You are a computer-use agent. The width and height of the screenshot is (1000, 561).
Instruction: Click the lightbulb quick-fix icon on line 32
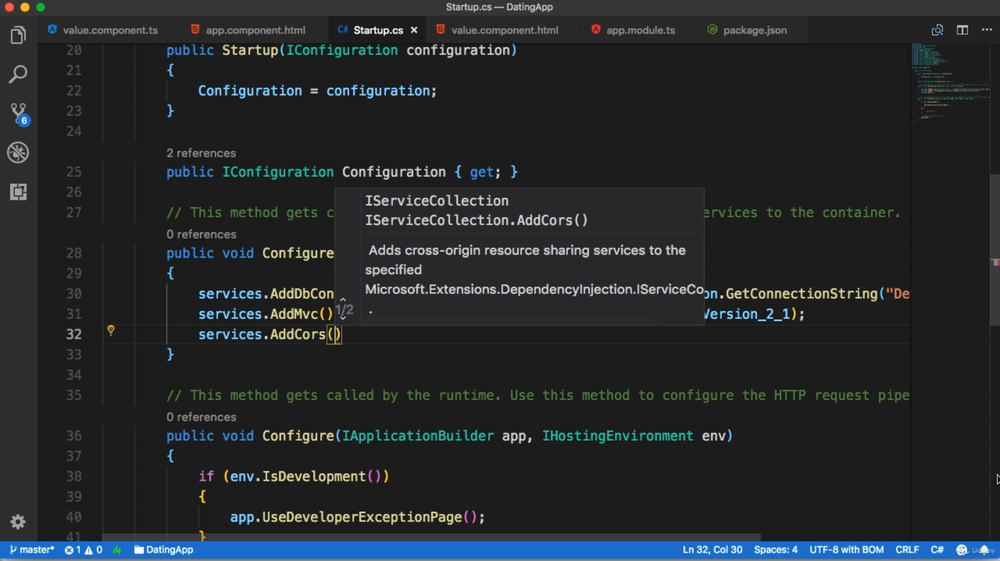pyautogui.click(x=111, y=330)
